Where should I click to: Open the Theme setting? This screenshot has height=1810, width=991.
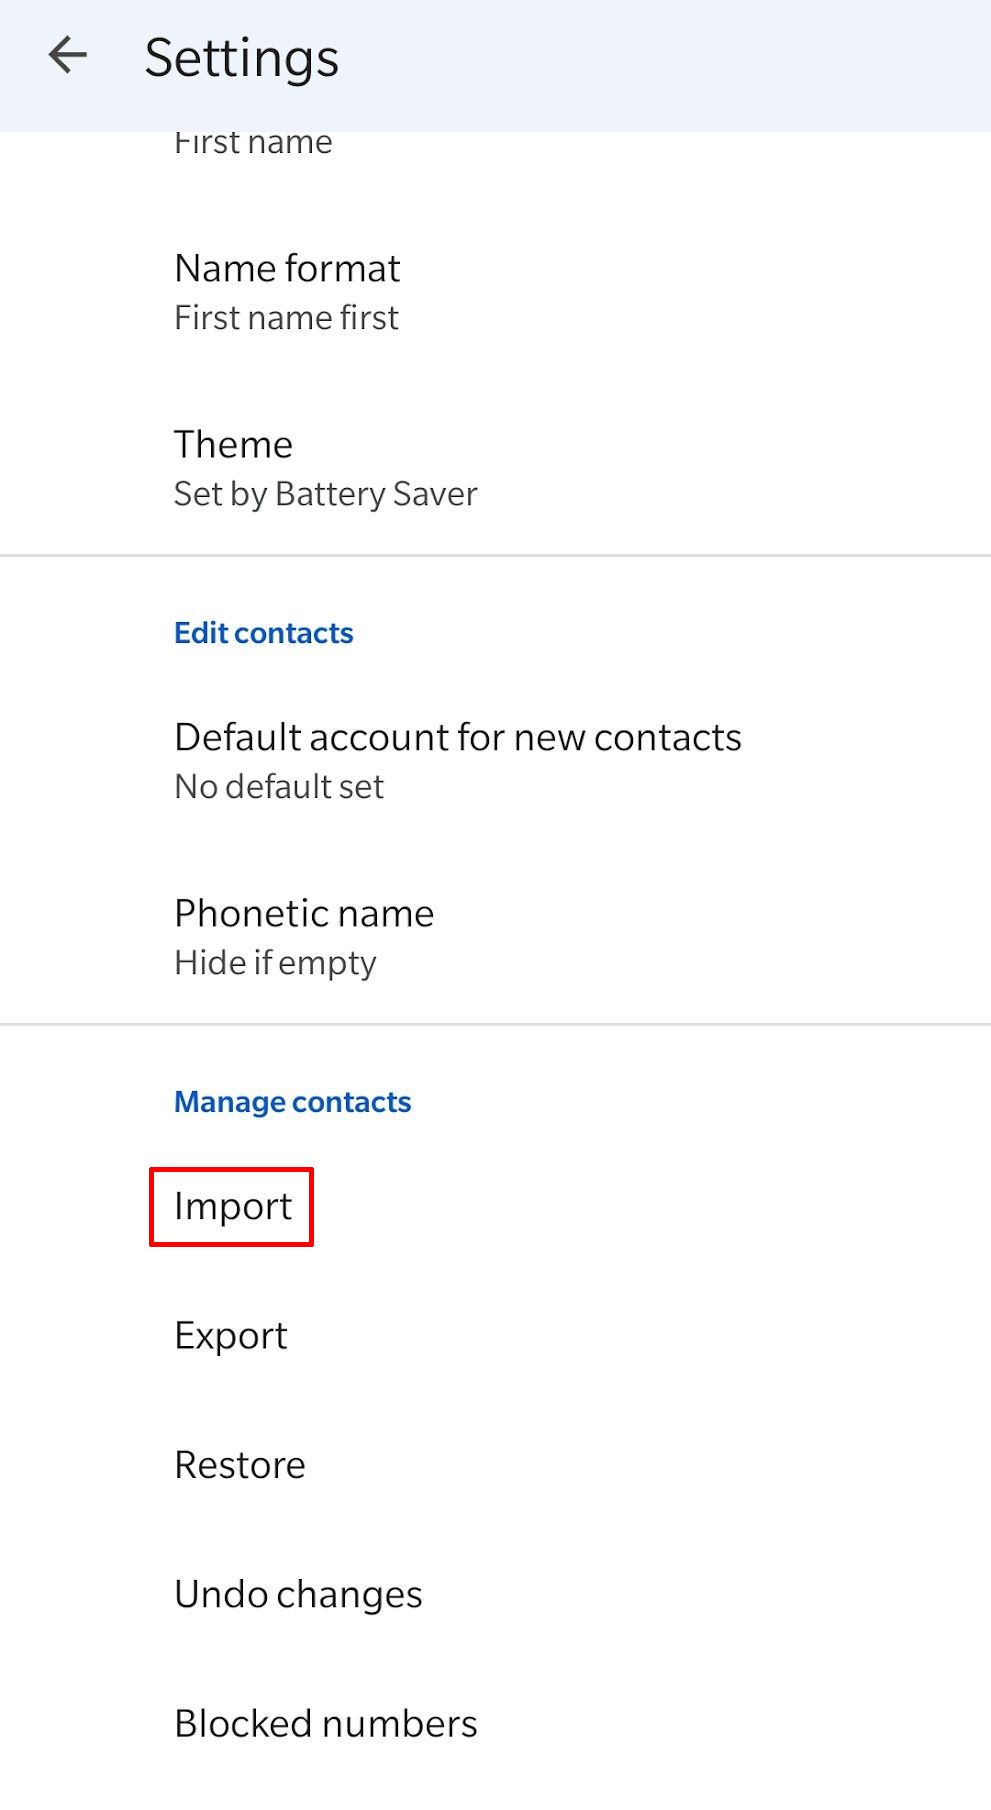[x=233, y=444]
